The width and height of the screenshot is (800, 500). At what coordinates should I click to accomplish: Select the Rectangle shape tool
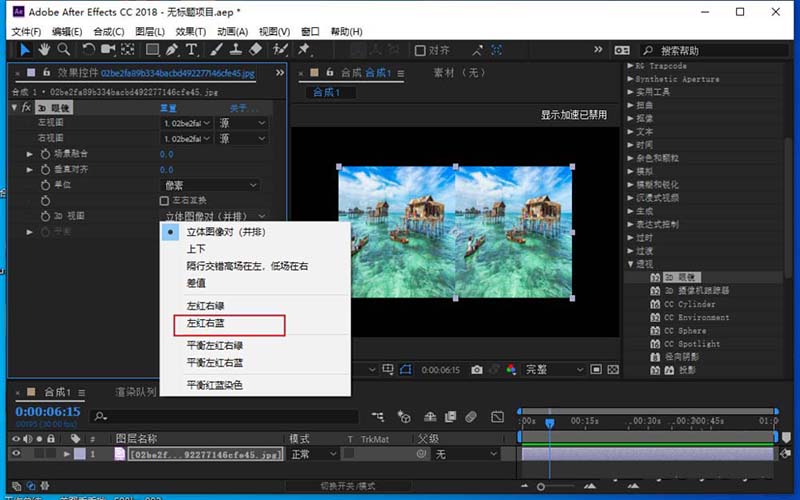pos(152,49)
